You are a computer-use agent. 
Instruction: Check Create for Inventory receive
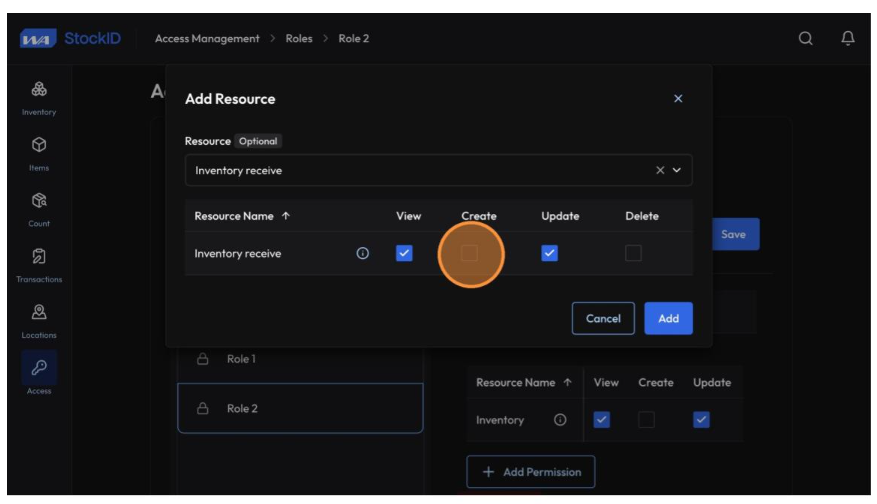click(469, 253)
